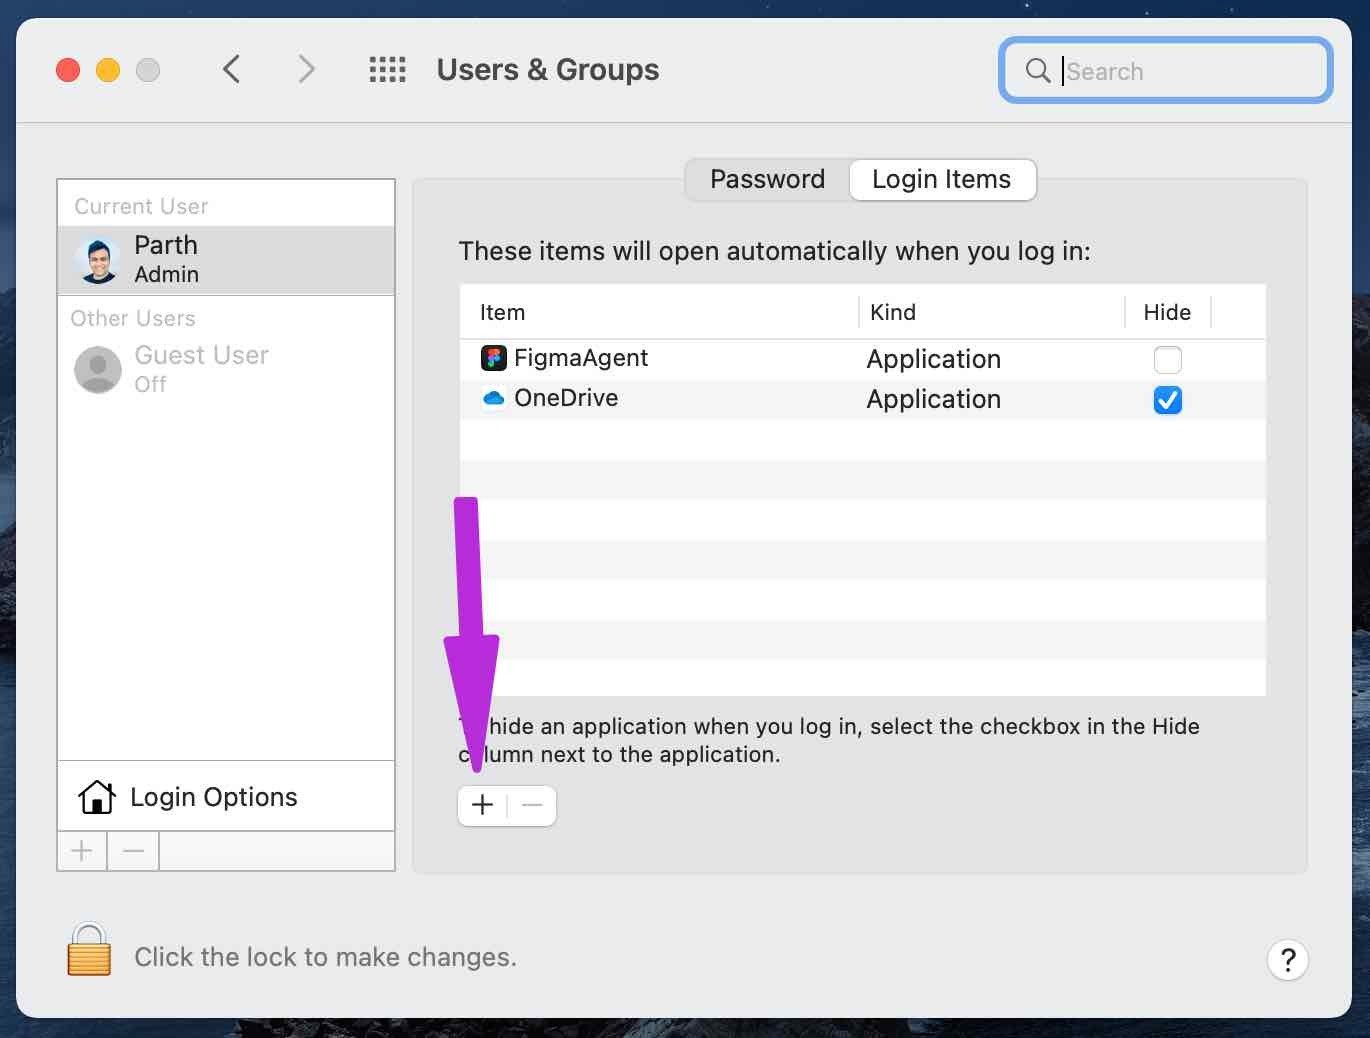This screenshot has height=1038, width=1370.
Task: Select the FigmaAgent login item row
Action: click(x=862, y=359)
